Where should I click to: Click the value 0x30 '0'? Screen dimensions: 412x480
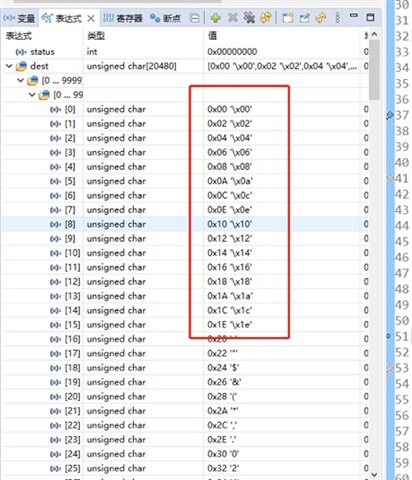click(223, 454)
